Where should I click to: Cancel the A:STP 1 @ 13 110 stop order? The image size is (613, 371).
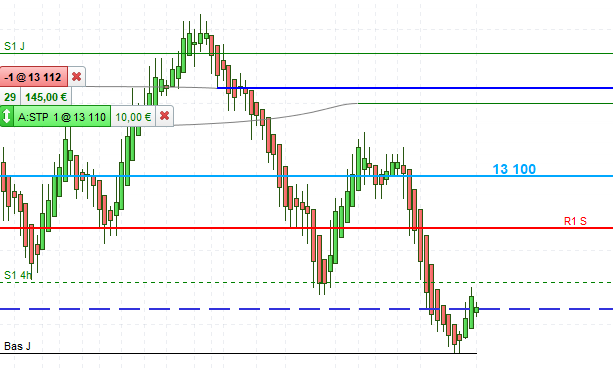[165, 116]
